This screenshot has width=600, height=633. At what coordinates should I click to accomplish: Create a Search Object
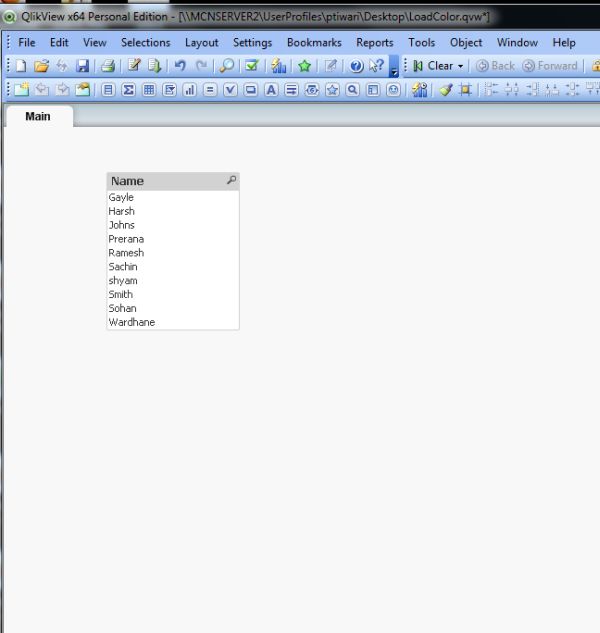352,90
